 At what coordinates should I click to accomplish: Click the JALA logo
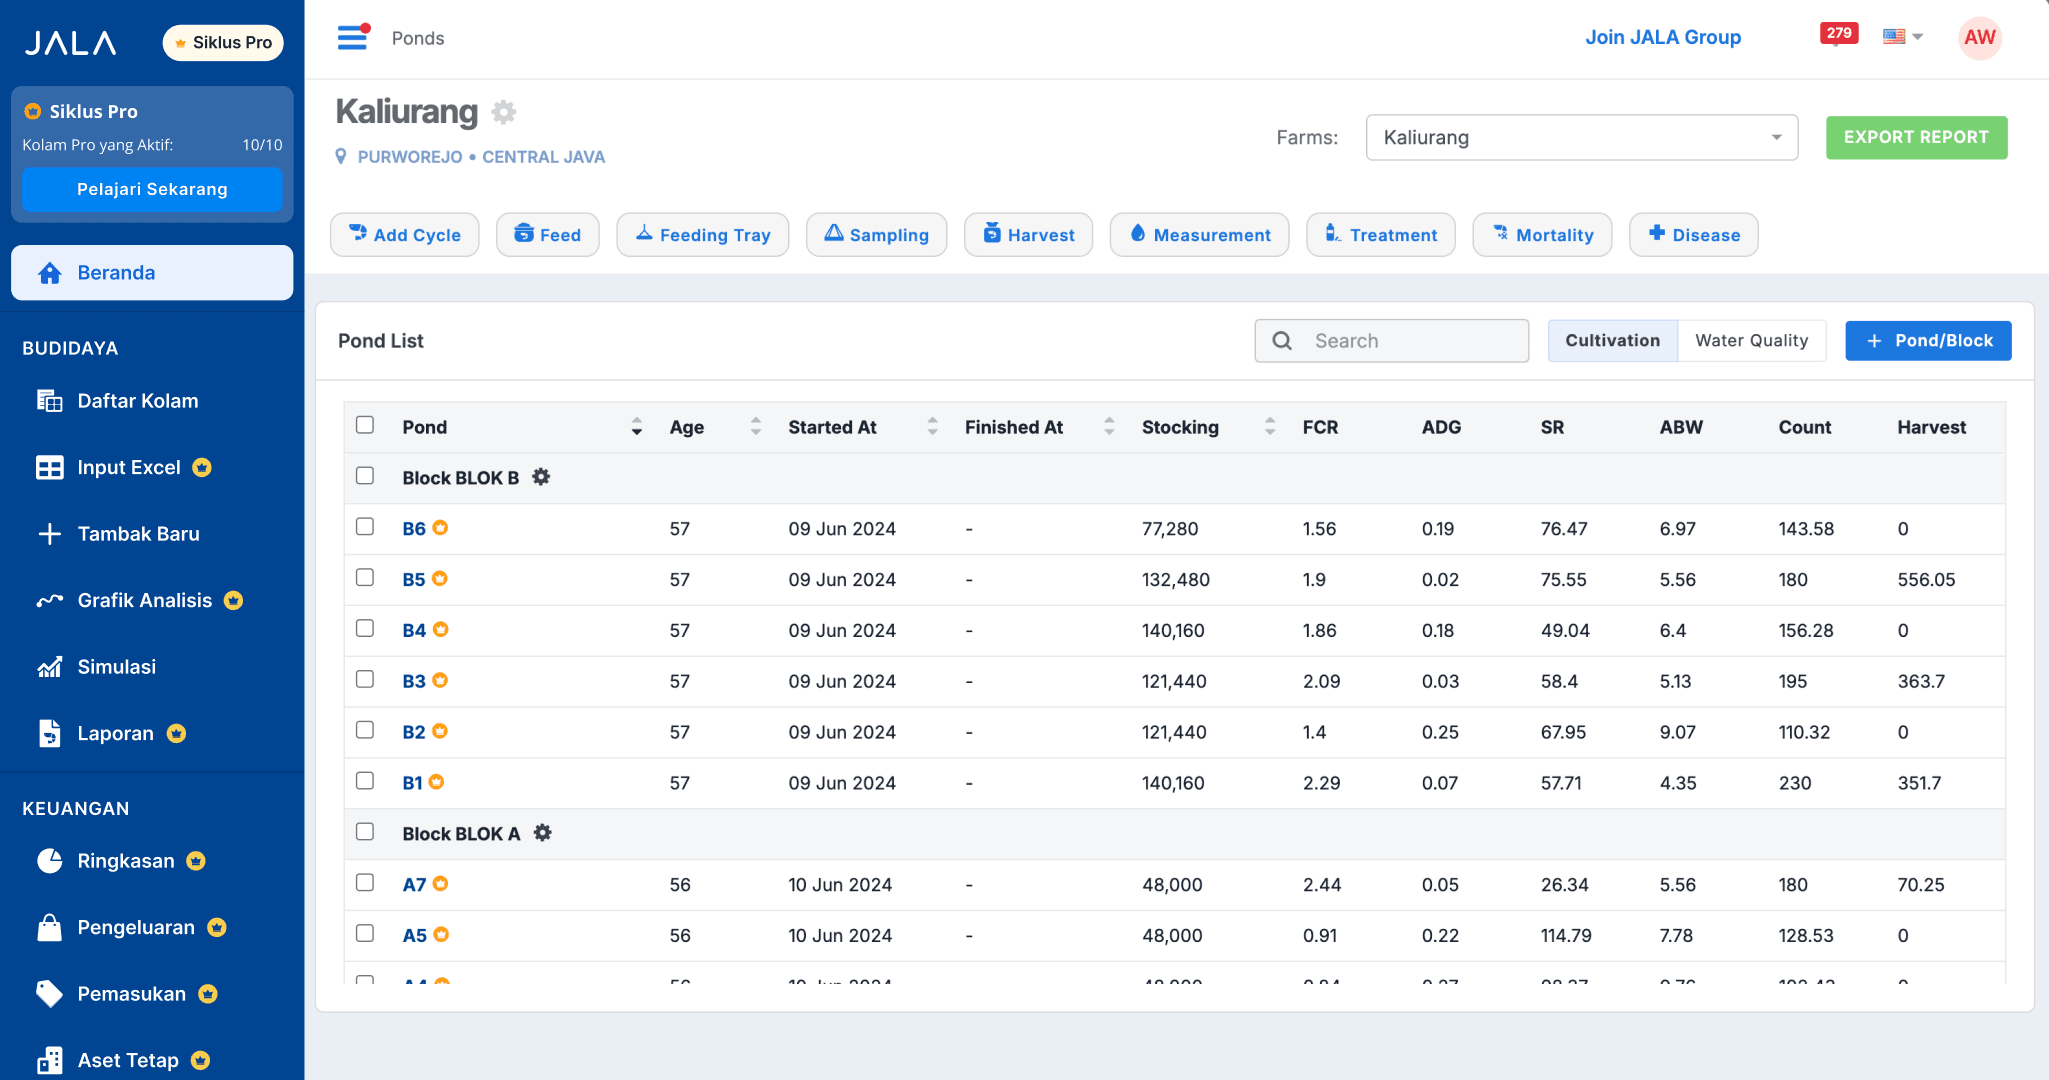(70, 43)
